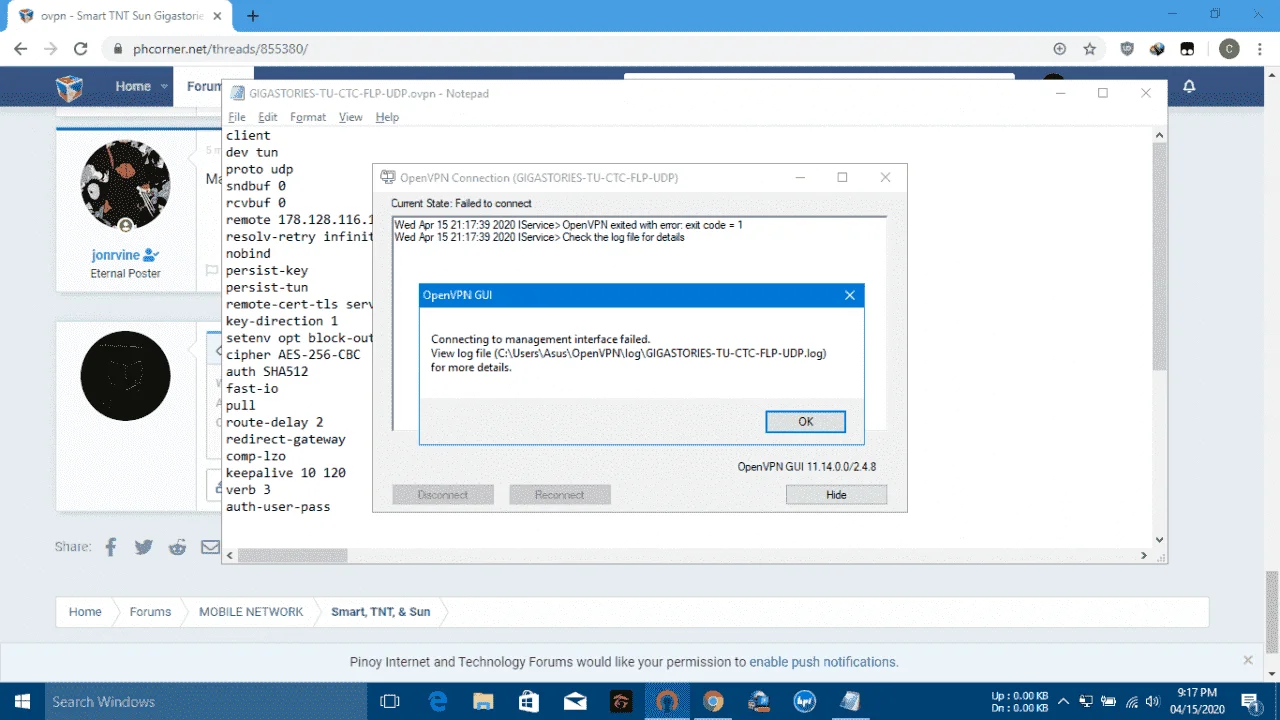Launch Microsoft Edge from taskbar
The height and width of the screenshot is (720, 1280).
click(x=438, y=701)
